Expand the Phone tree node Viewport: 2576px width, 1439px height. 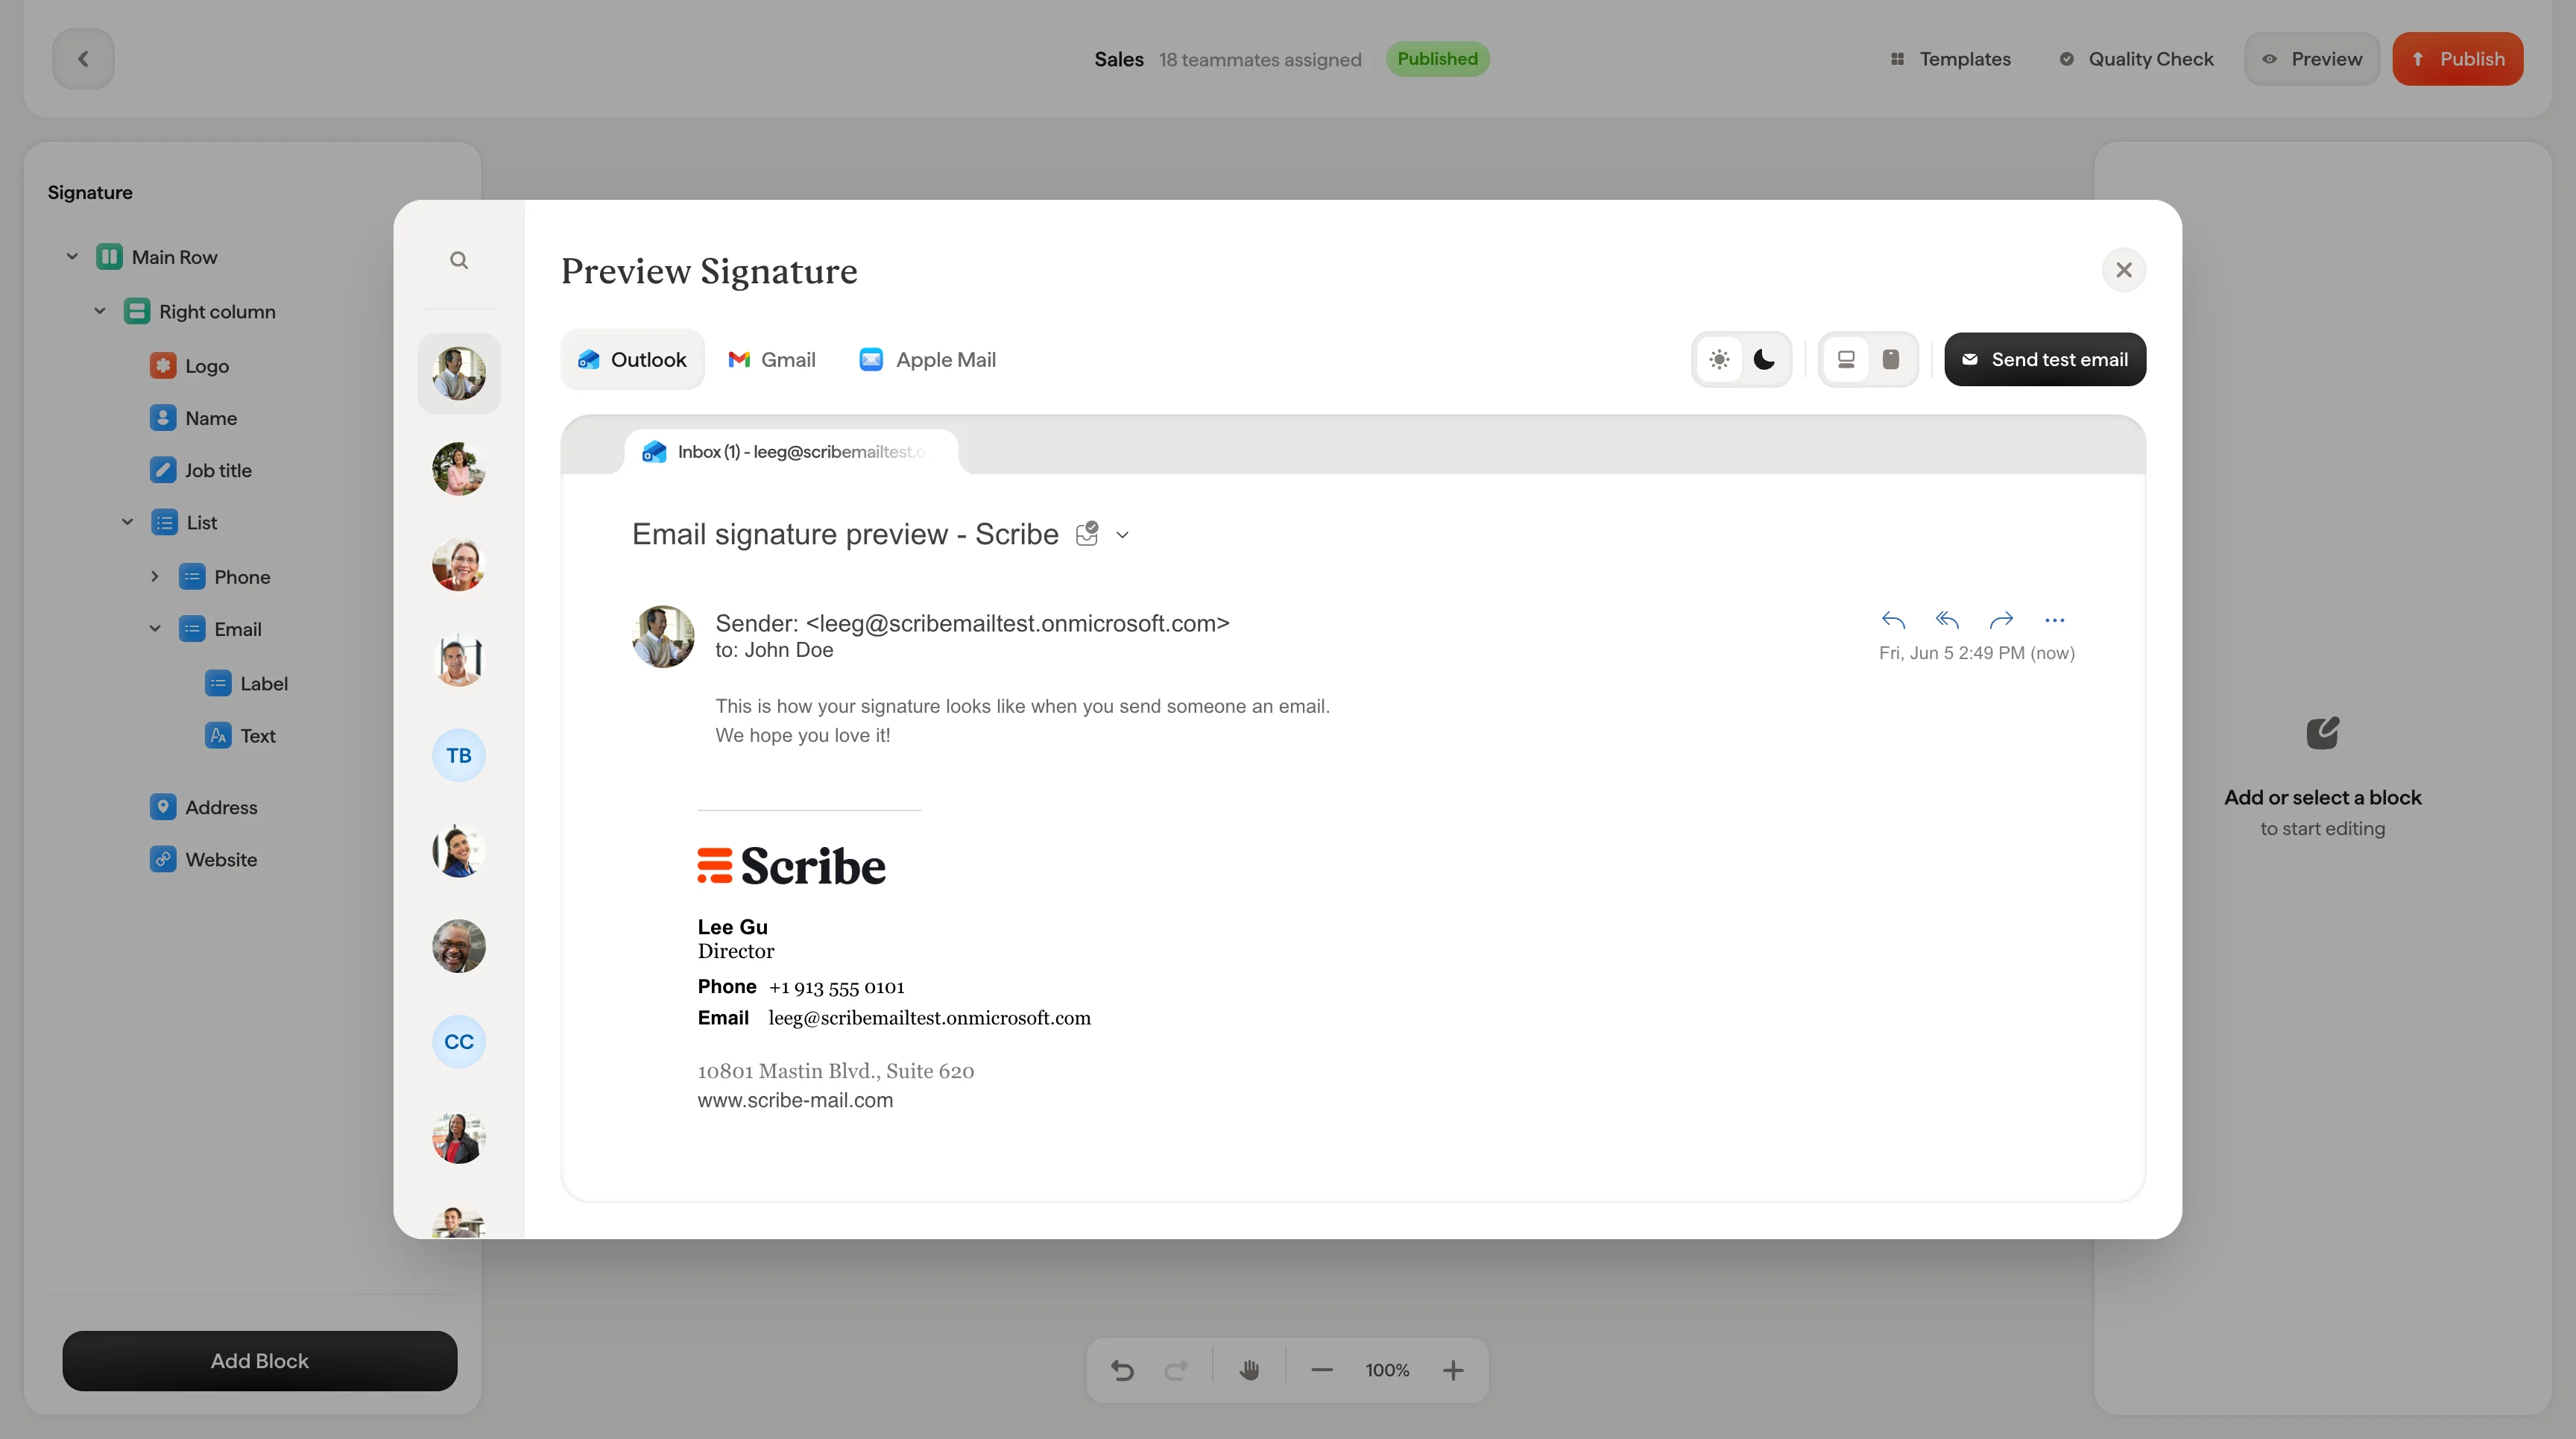pyautogui.click(x=155, y=576)
